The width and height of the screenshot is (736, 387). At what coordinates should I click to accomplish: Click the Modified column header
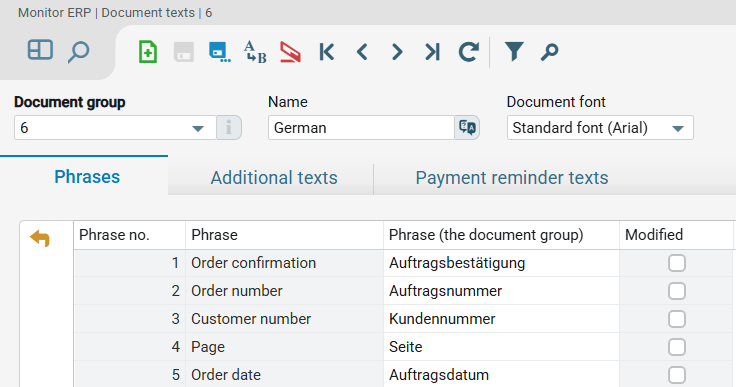(x=676, y=235)
